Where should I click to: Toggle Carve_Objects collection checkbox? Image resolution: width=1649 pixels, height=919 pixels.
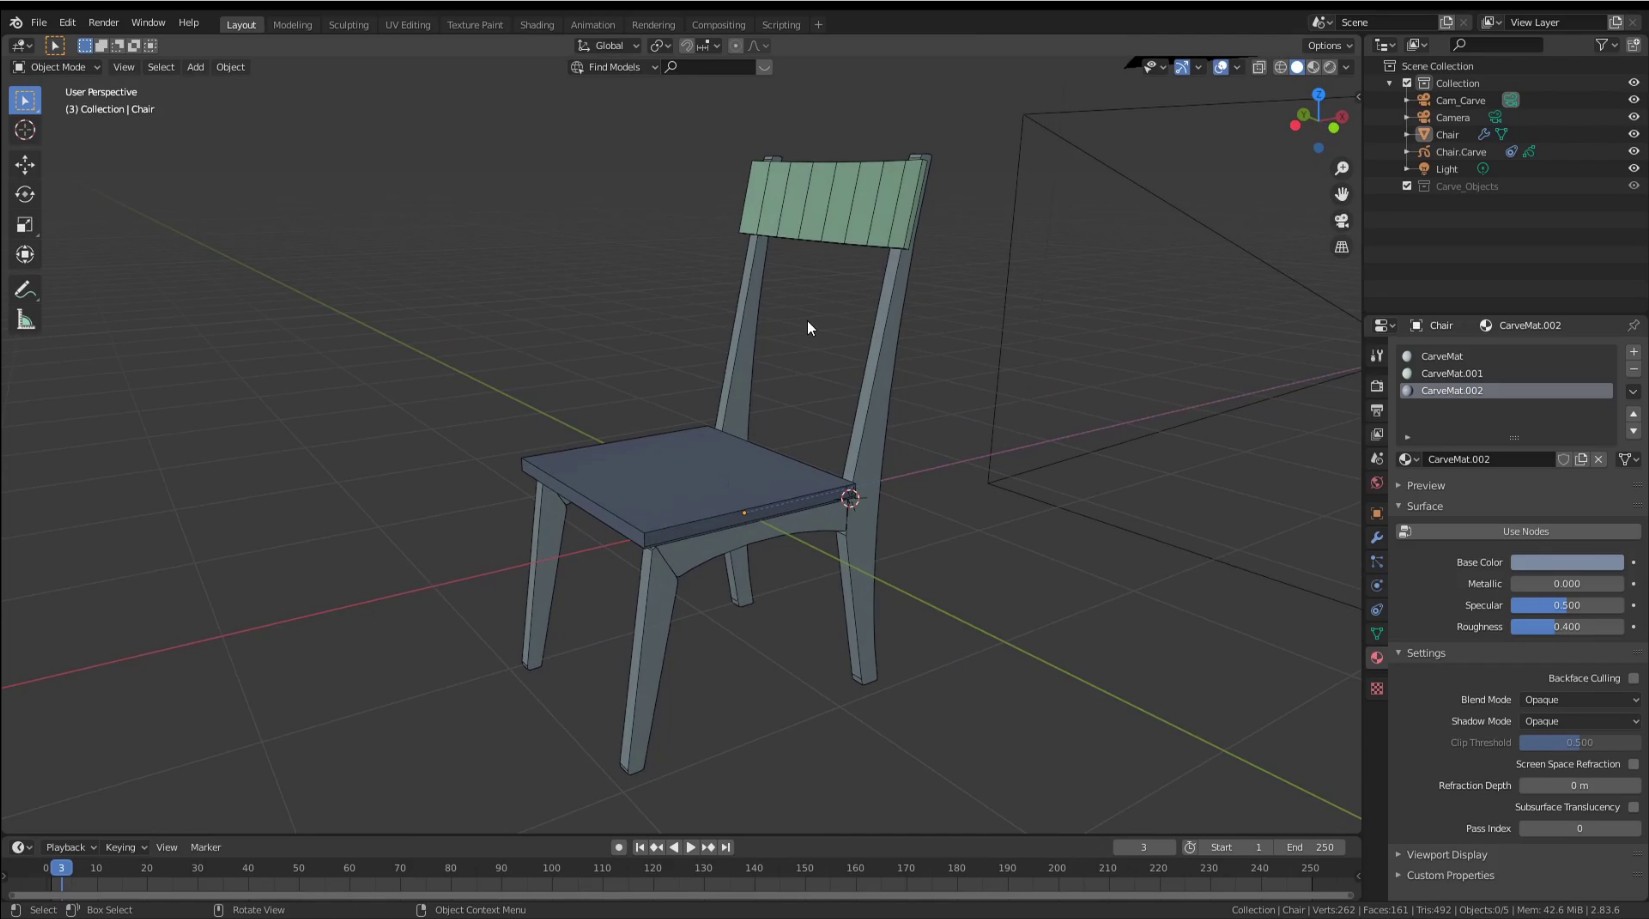[x=1407, y=186]
